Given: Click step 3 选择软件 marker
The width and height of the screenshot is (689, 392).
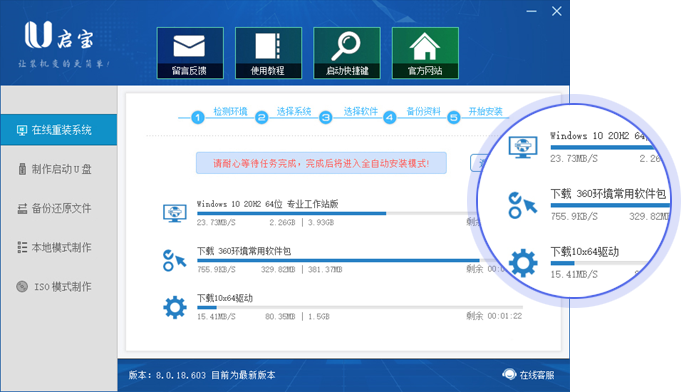Looking at the screenshot, I should tap(326, 118).
